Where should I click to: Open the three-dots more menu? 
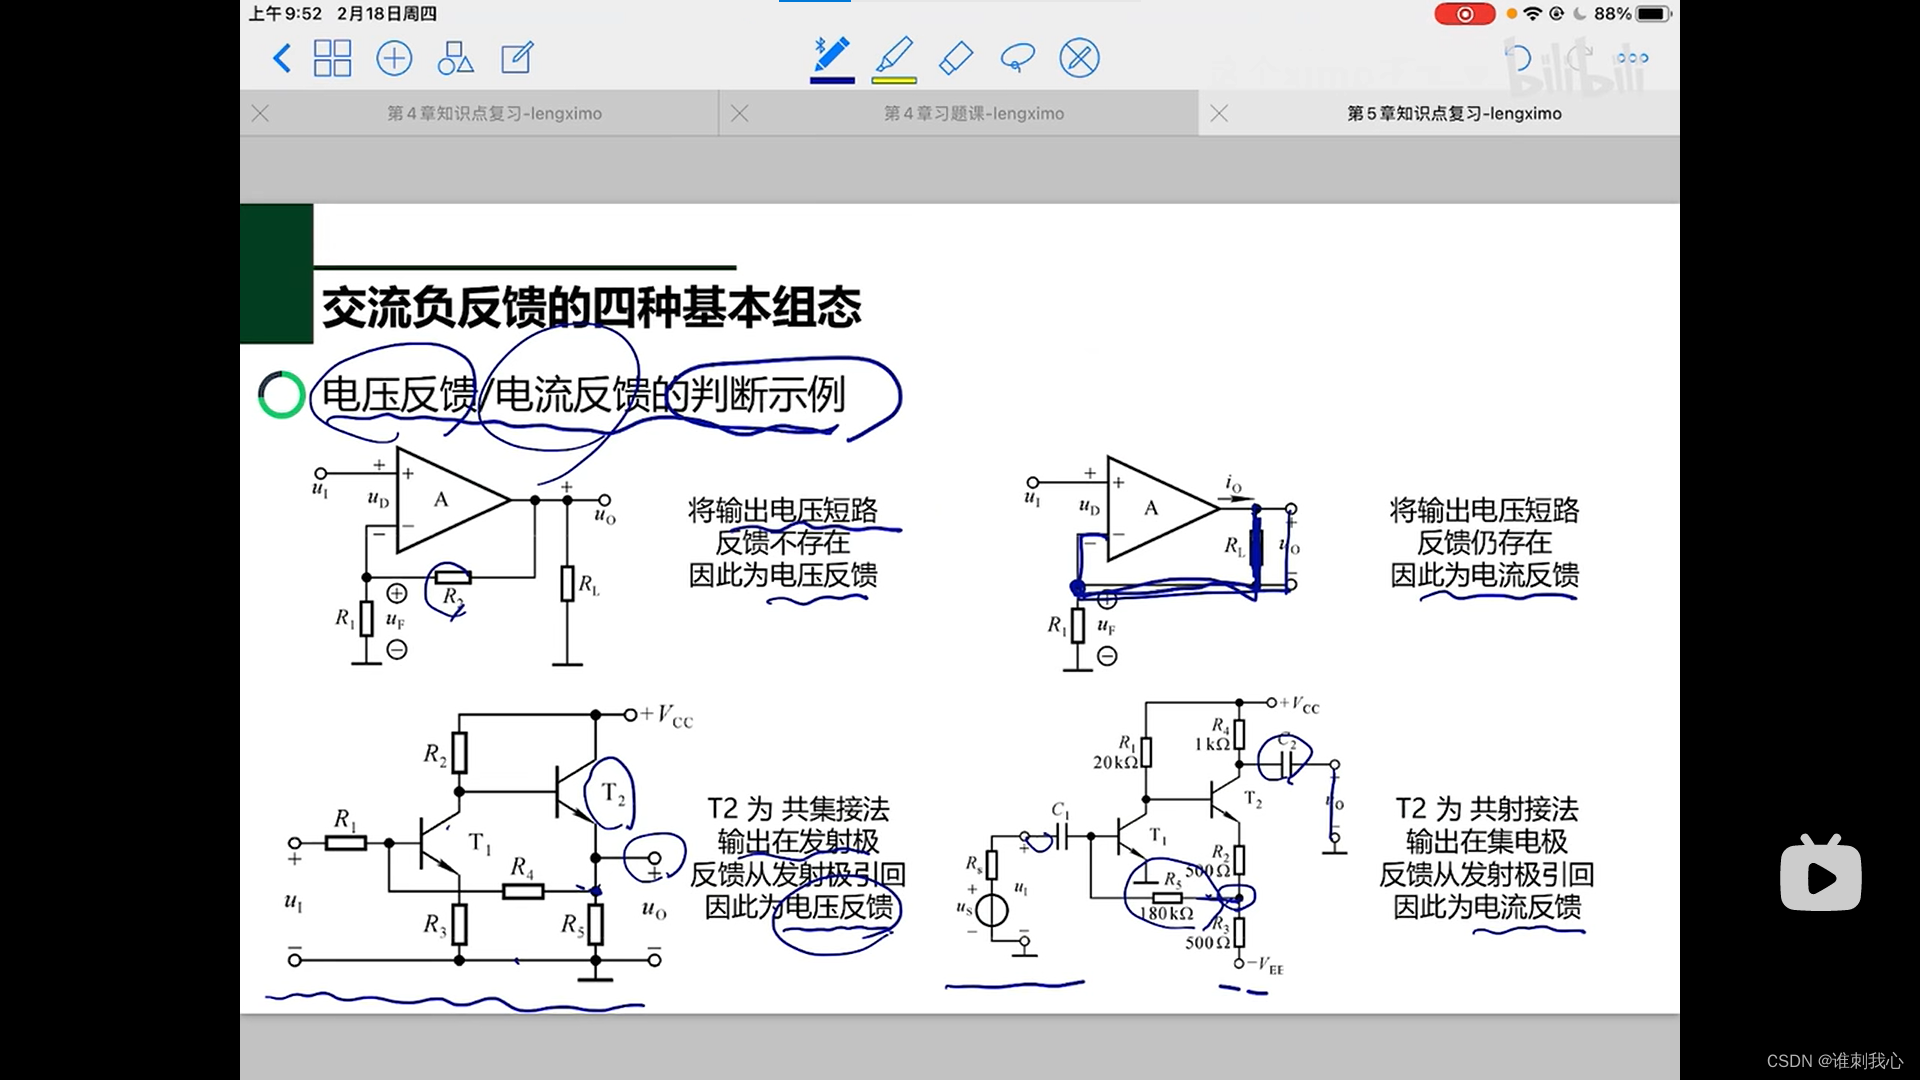(x=1632, y=58)
